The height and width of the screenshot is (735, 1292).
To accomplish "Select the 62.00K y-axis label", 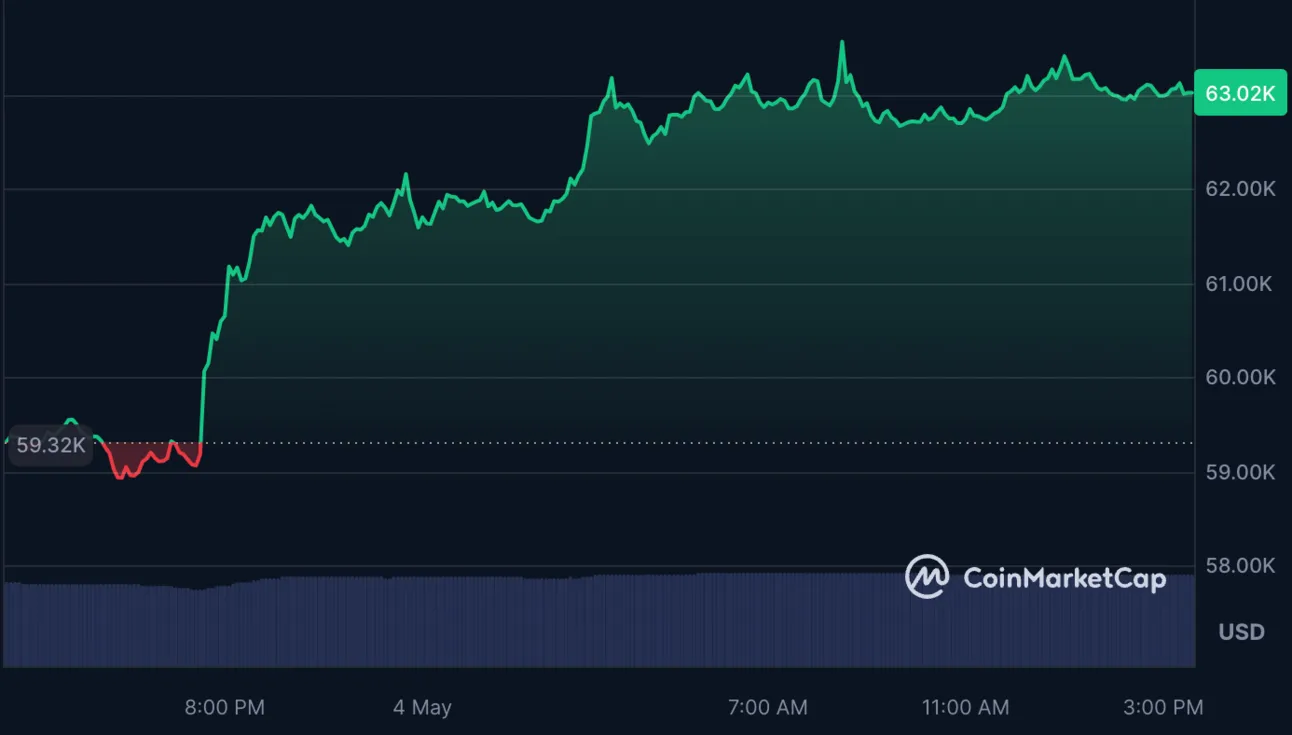I will (x=1240, y=189).
